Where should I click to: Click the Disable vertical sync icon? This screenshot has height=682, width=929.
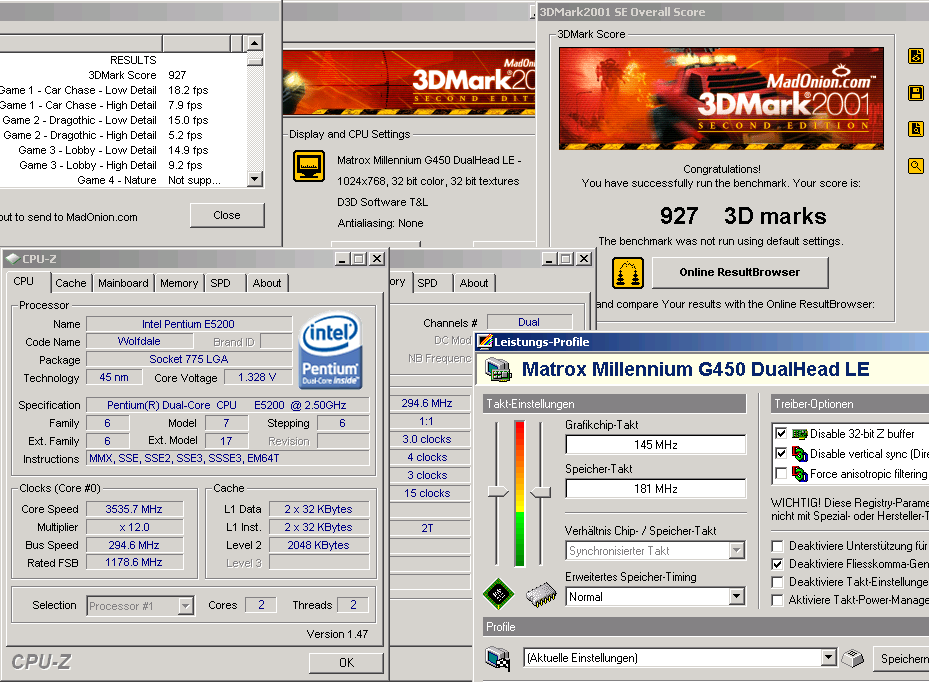pos(800,454)
